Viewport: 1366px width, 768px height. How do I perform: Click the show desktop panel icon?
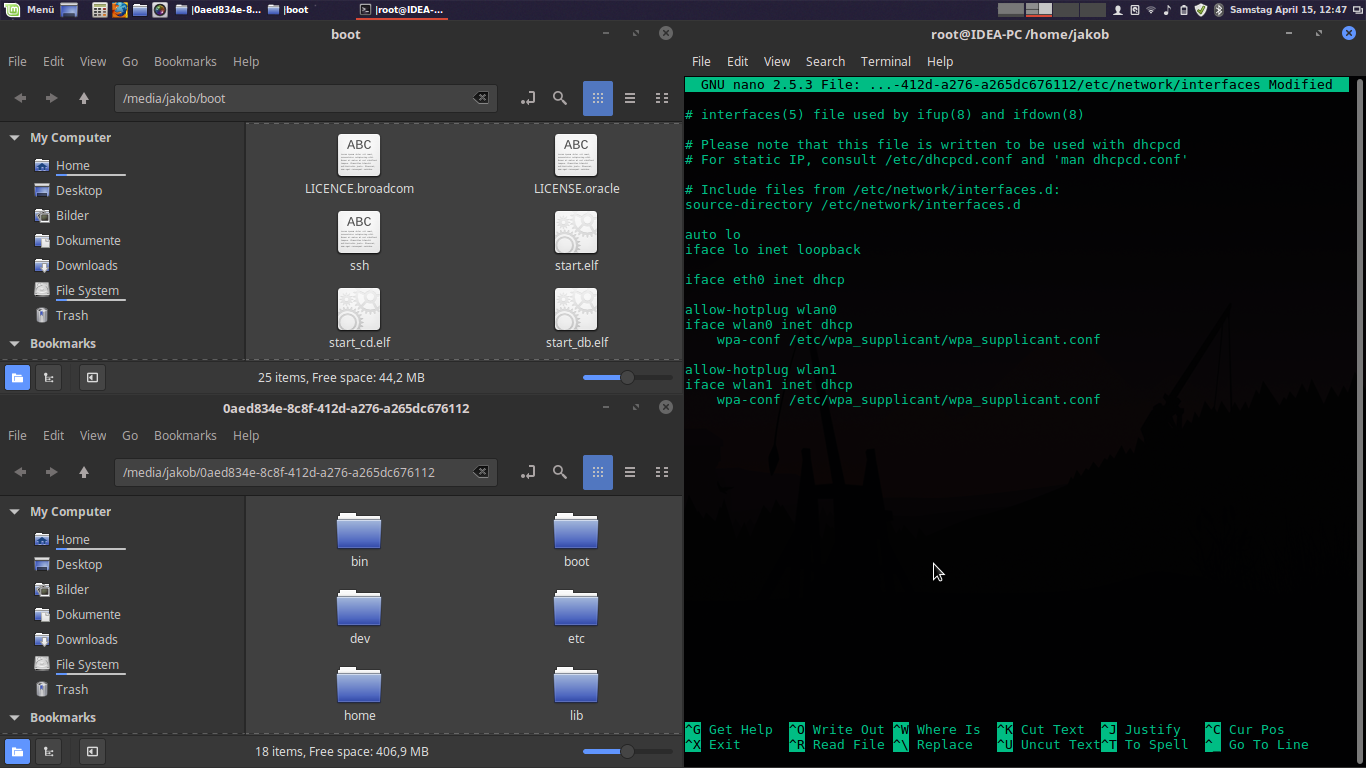point(69,10)
